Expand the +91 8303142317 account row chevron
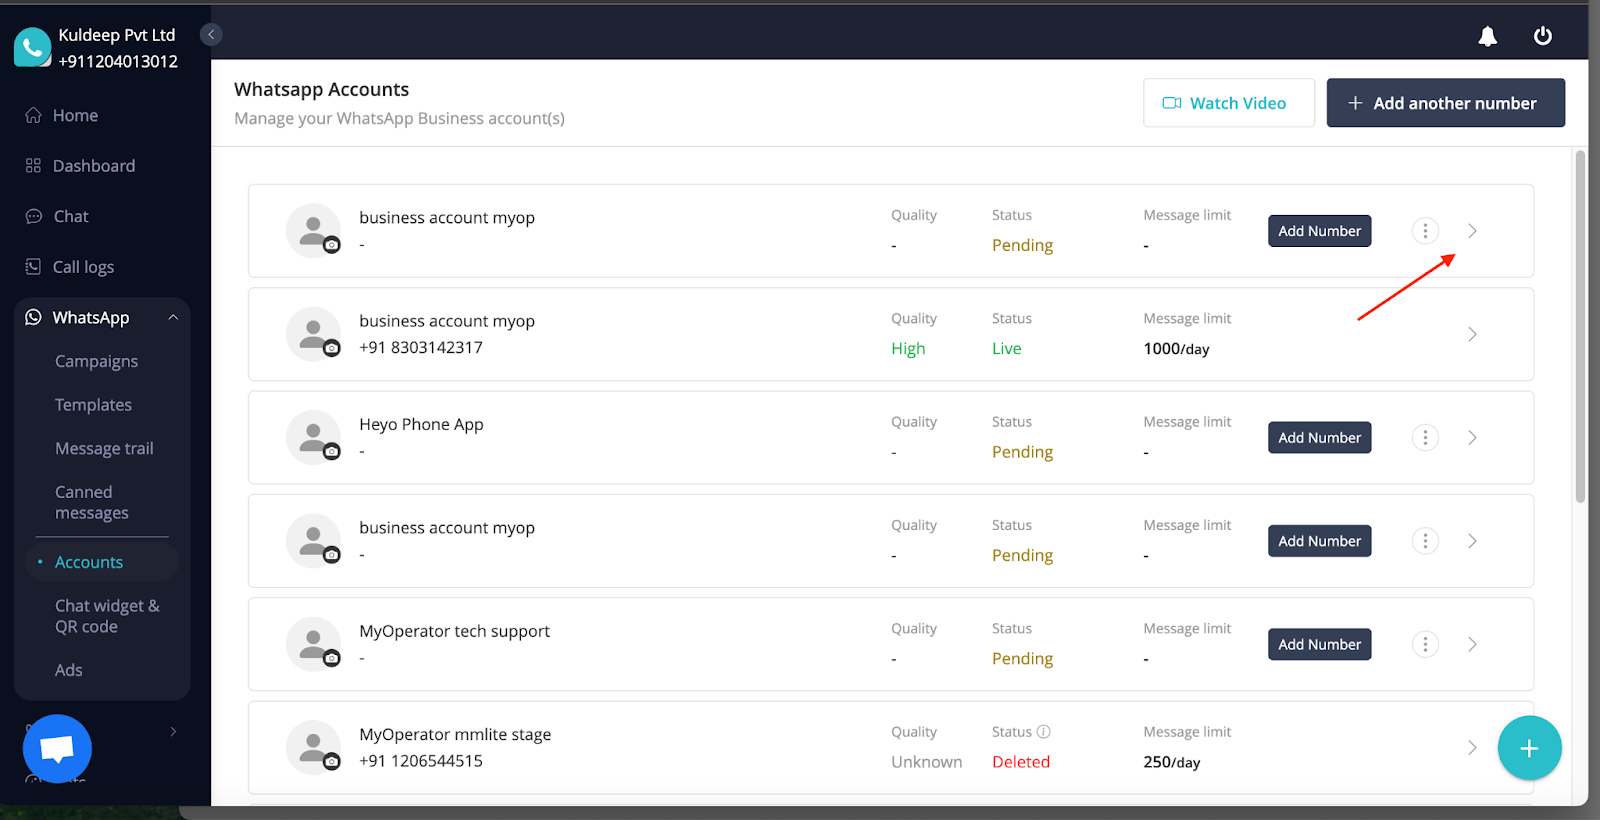The width and height of the screenshot is (1600, 820). click(x=1472, y=335)
